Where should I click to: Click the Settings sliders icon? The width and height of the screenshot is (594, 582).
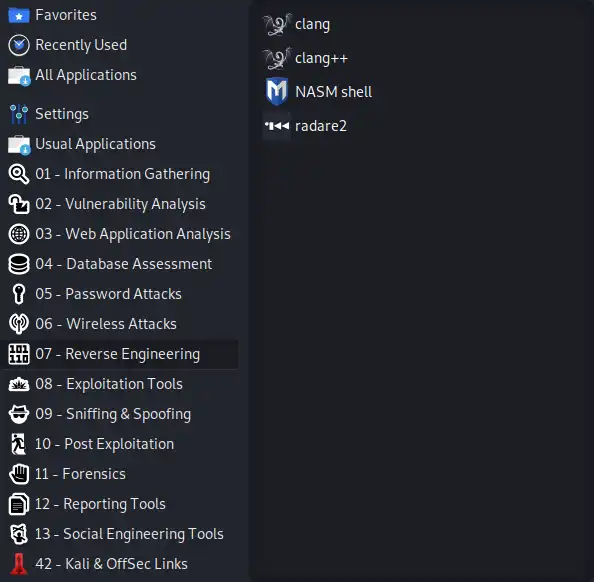point(19,114)
